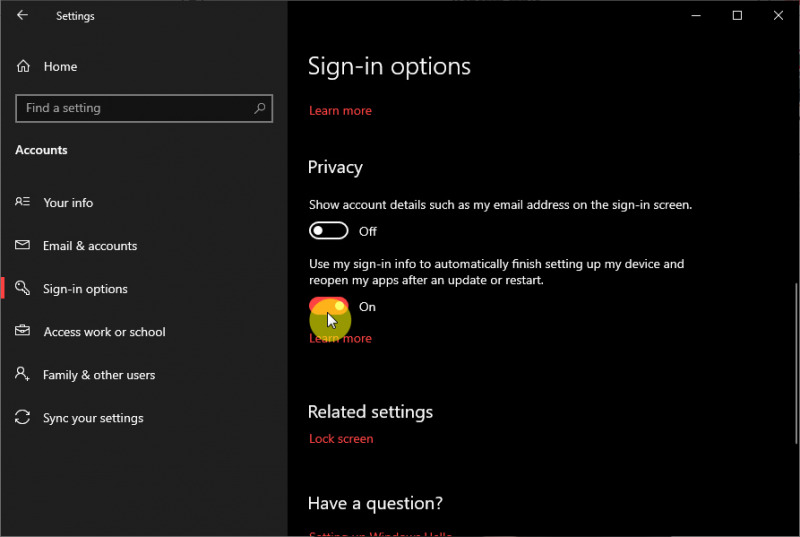Open the Setting up Windows Hello link
Image resolution: width=800 pixels, height=537 pixels.
380,533
